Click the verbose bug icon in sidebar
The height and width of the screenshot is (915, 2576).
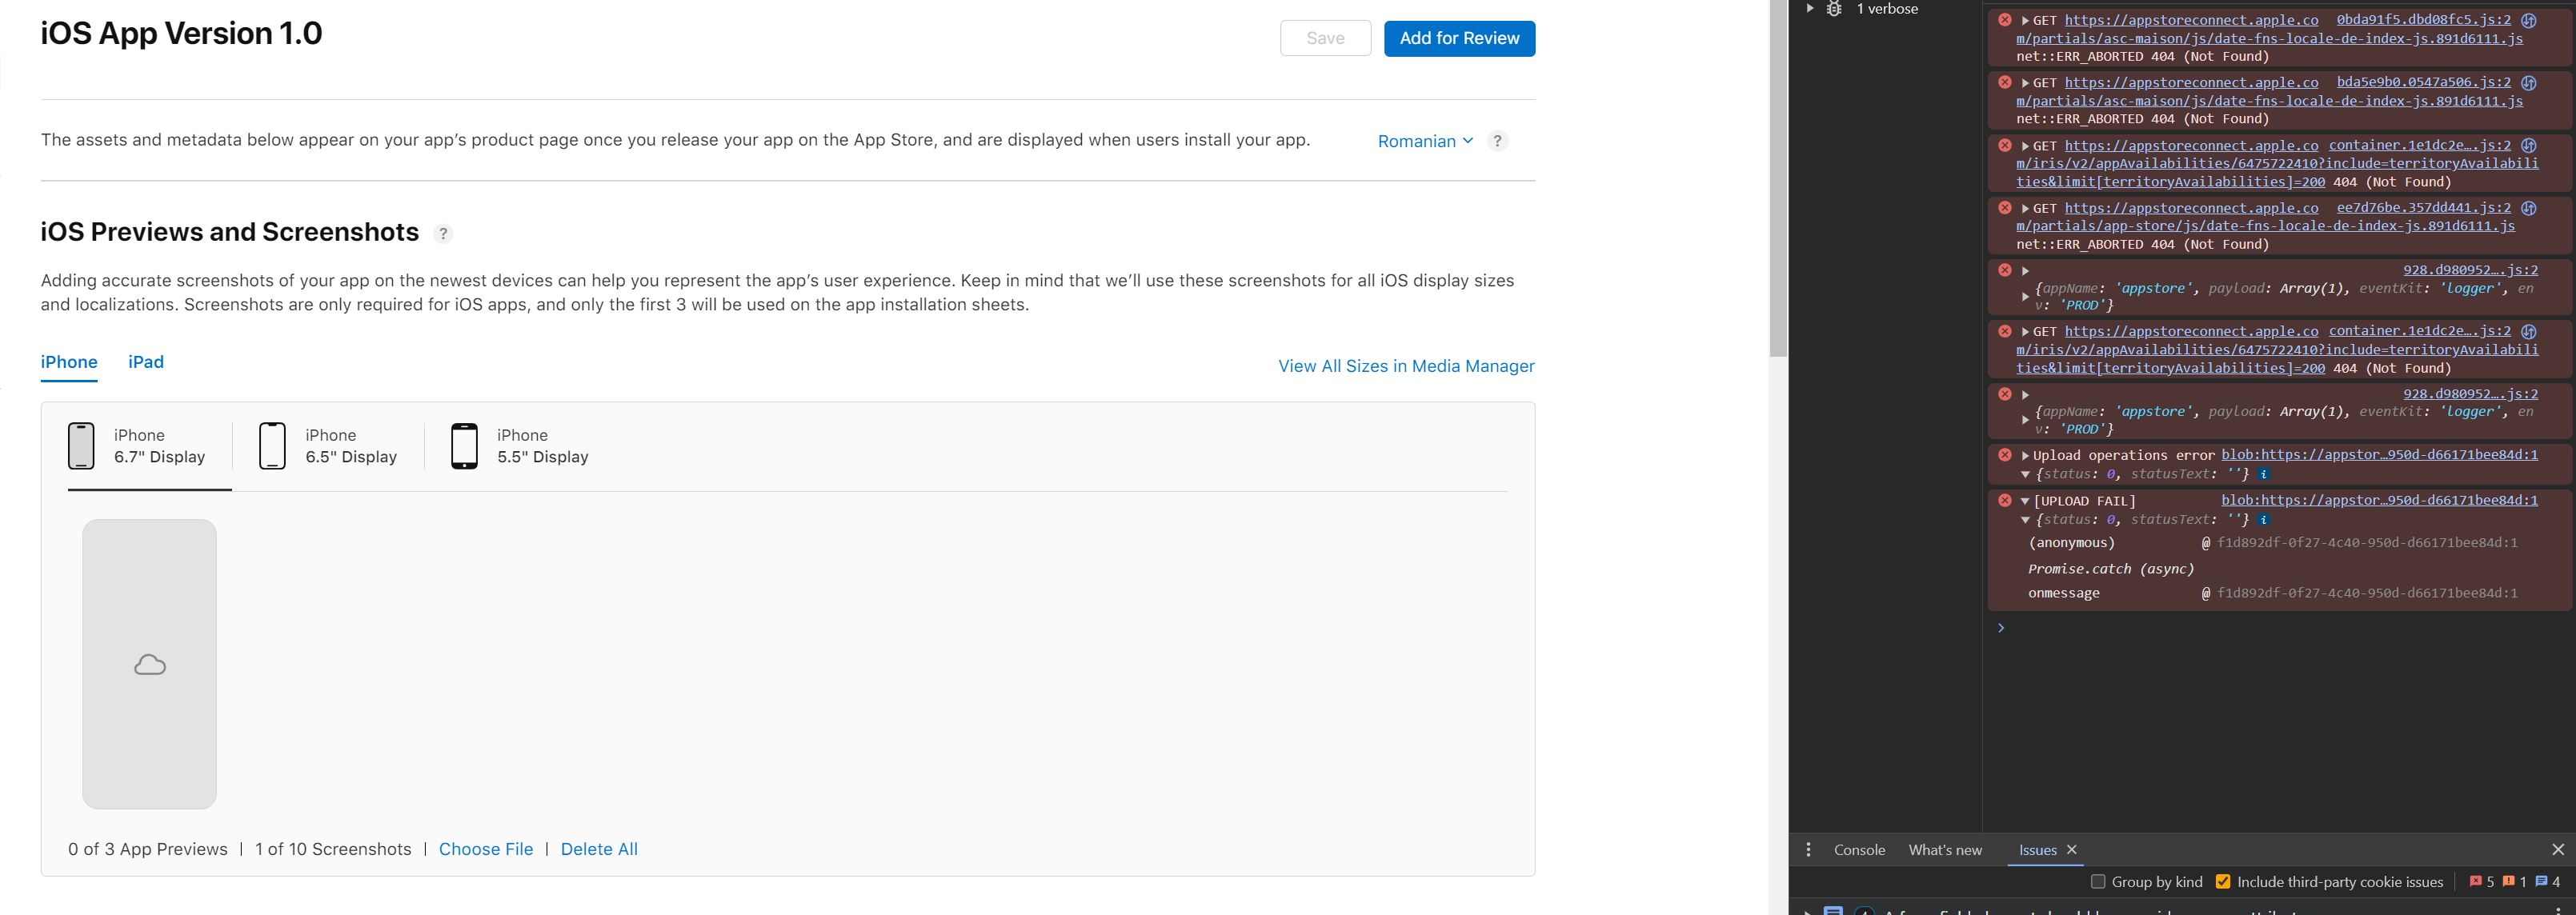[1834, 9]
